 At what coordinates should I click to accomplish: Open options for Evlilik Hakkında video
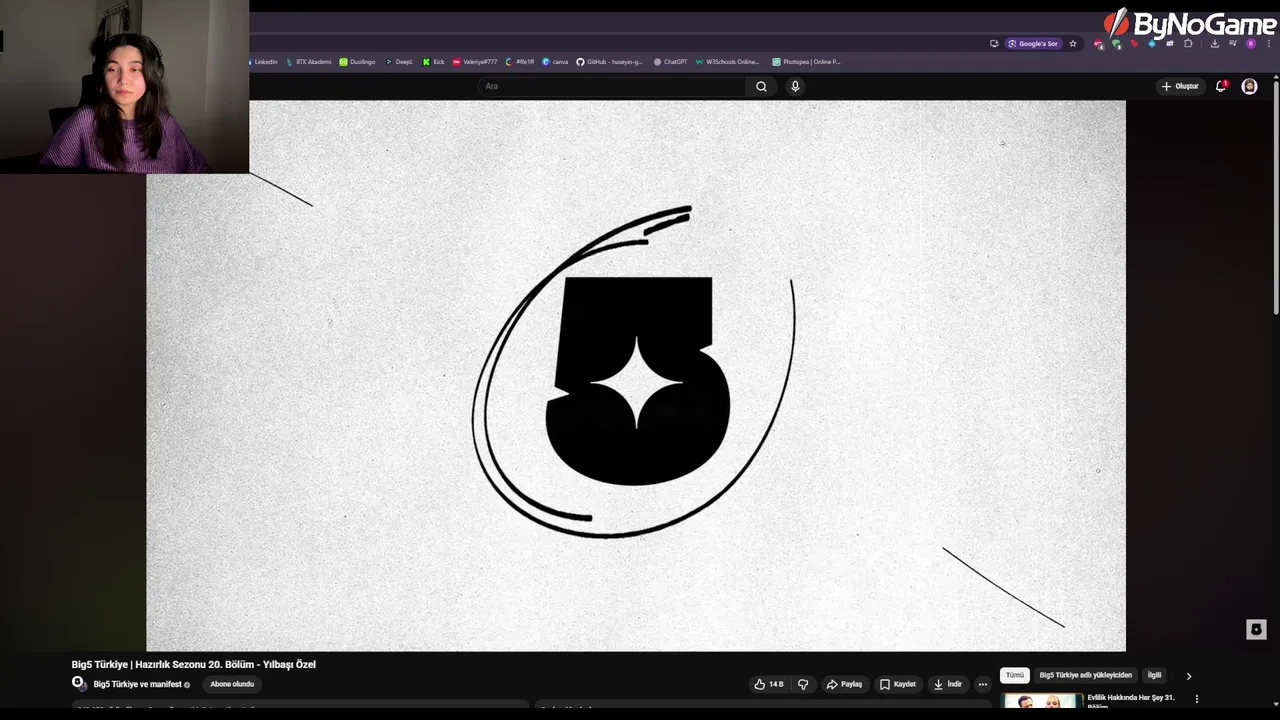click(1197, 699)
